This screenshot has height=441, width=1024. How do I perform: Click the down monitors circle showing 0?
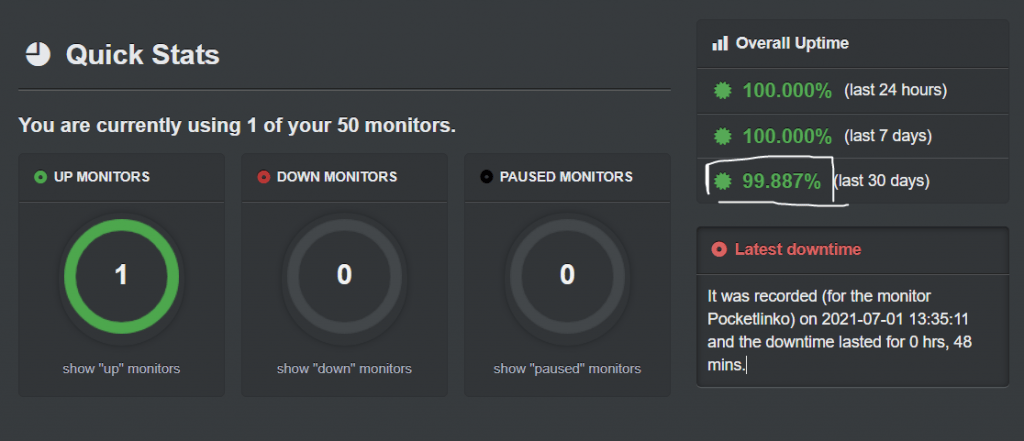click(x=344, y=275)
